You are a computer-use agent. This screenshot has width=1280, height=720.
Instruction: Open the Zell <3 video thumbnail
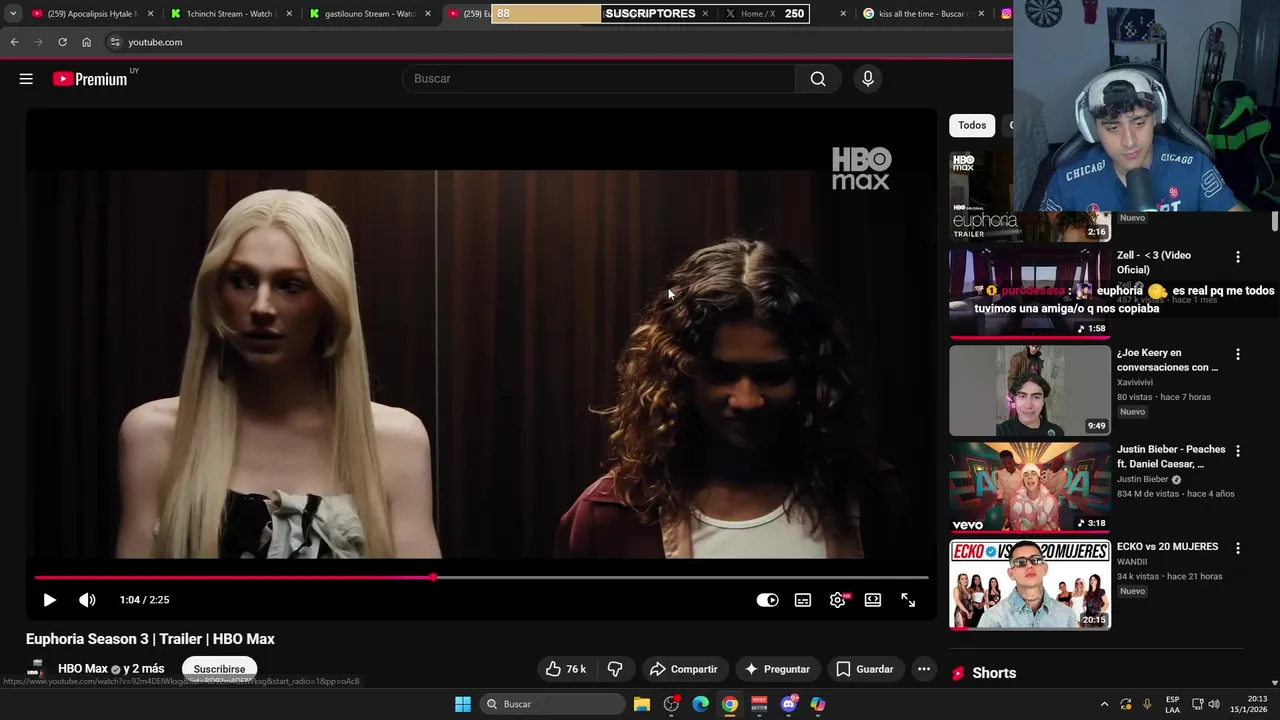1030,293
